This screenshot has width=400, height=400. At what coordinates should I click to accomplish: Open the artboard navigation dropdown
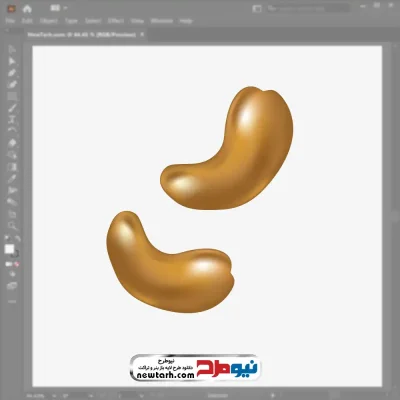(141, 396)
